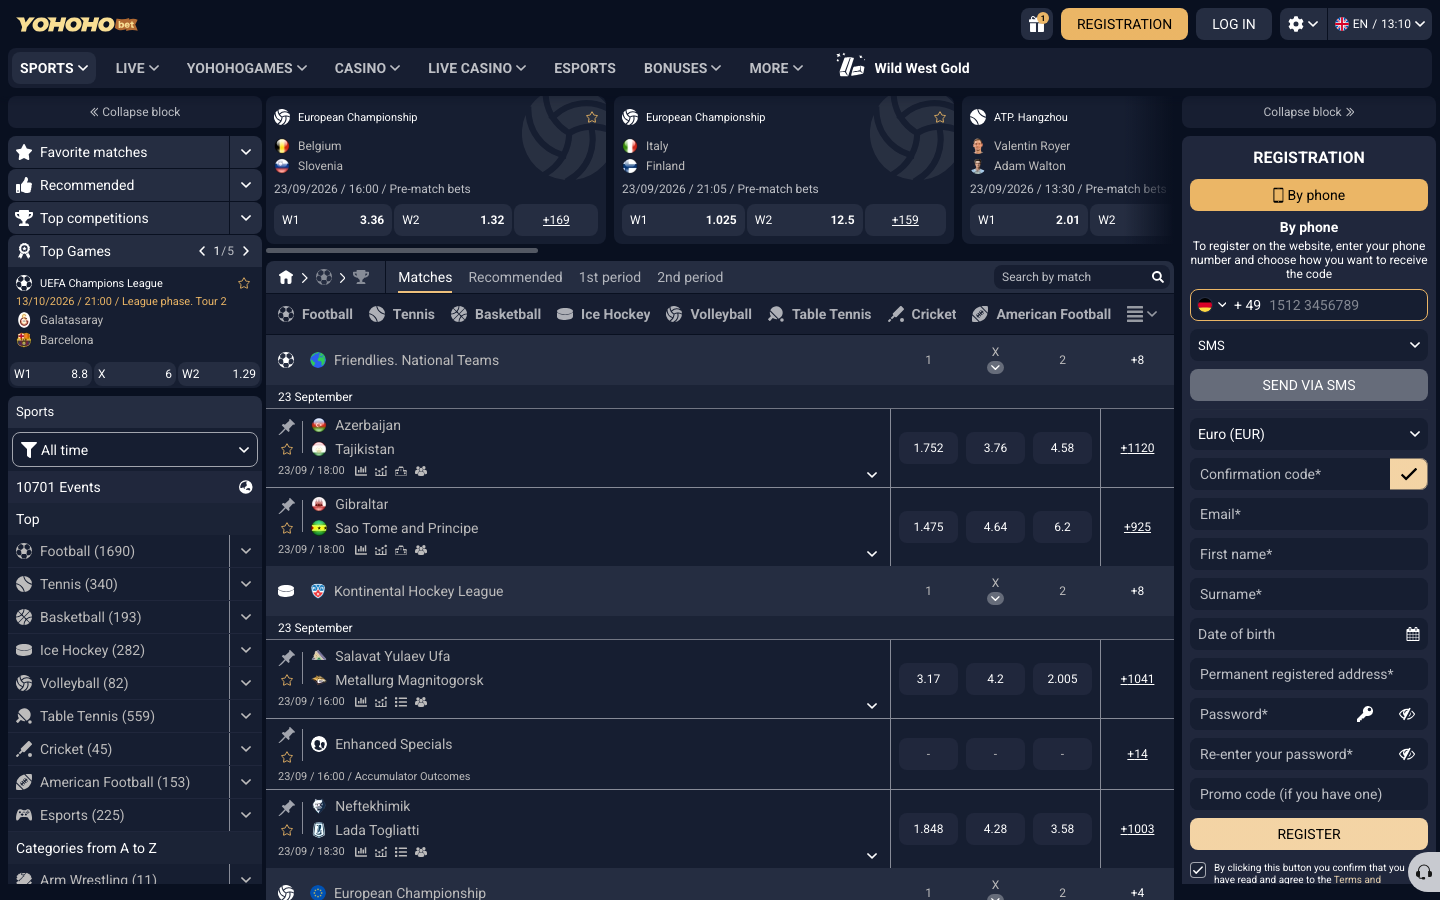
Task: Expand Ice Hockey (282) sport list
Action: click(245, 650)
